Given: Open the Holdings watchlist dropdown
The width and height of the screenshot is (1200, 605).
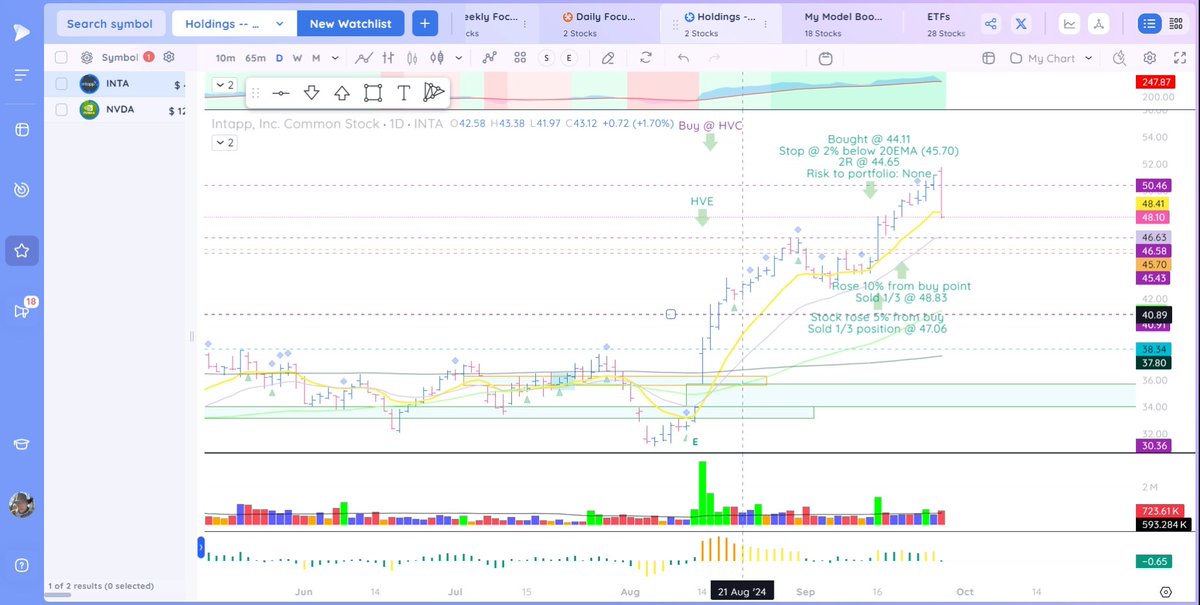Looking at the screenshot, I should [x=233, y=23].
